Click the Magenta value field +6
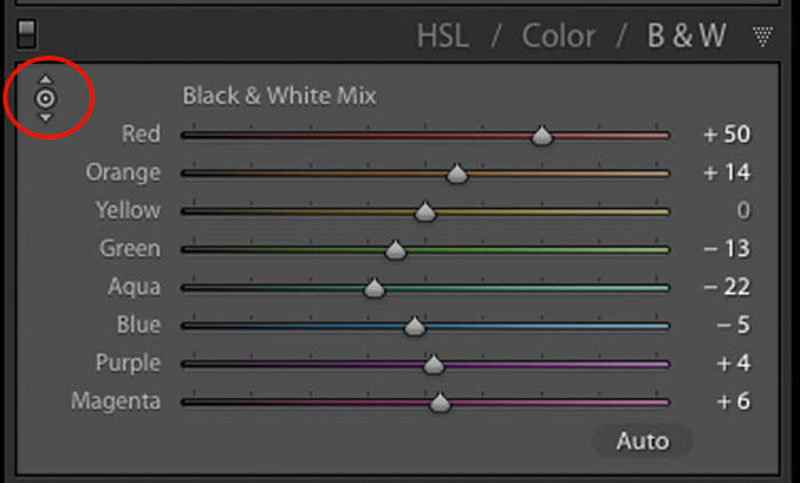Image resolution: width=800 pixels, height=483 pixels. pyautogui.click(x=734, y=402)
